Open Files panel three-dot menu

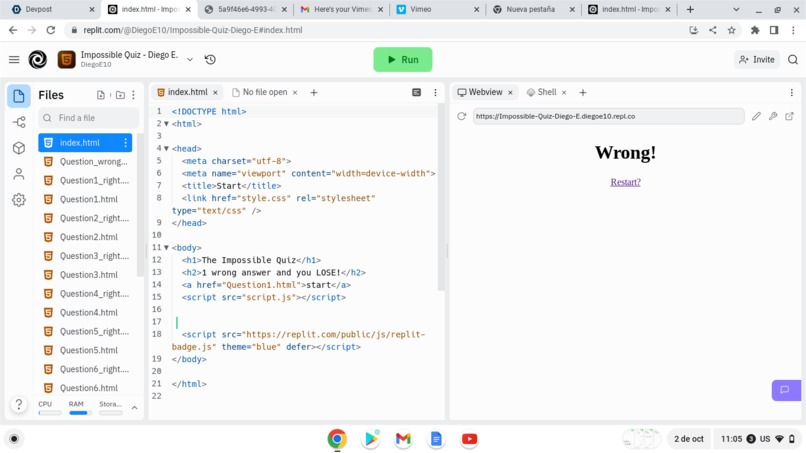[x=134, y=95]
